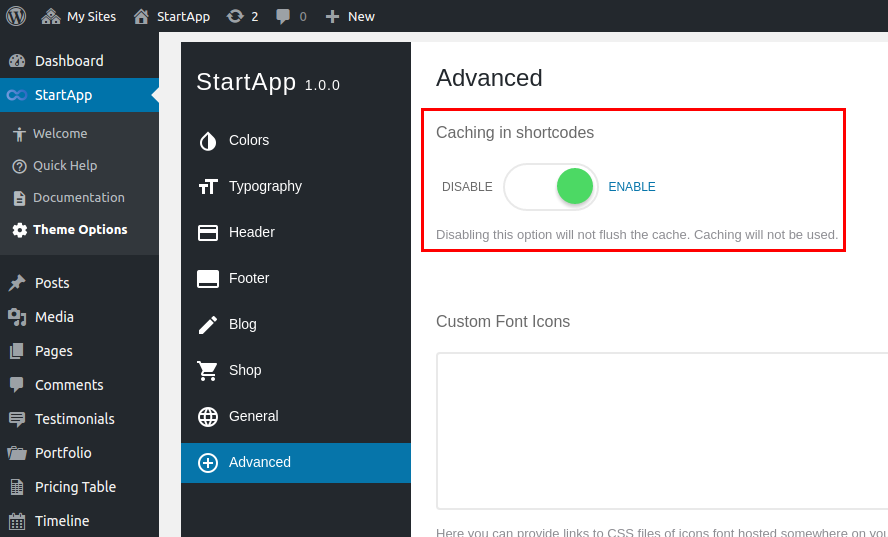Screen dimensions: 888x537
Task: Click the General globe icon
Action: (208, 416)
